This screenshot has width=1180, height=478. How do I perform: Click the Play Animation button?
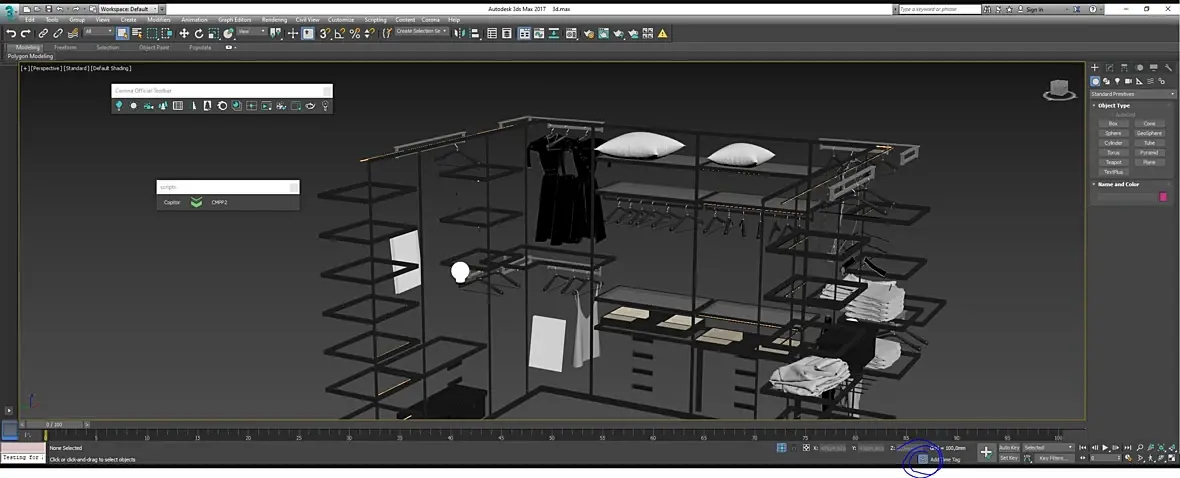[x=1104, y=448]
